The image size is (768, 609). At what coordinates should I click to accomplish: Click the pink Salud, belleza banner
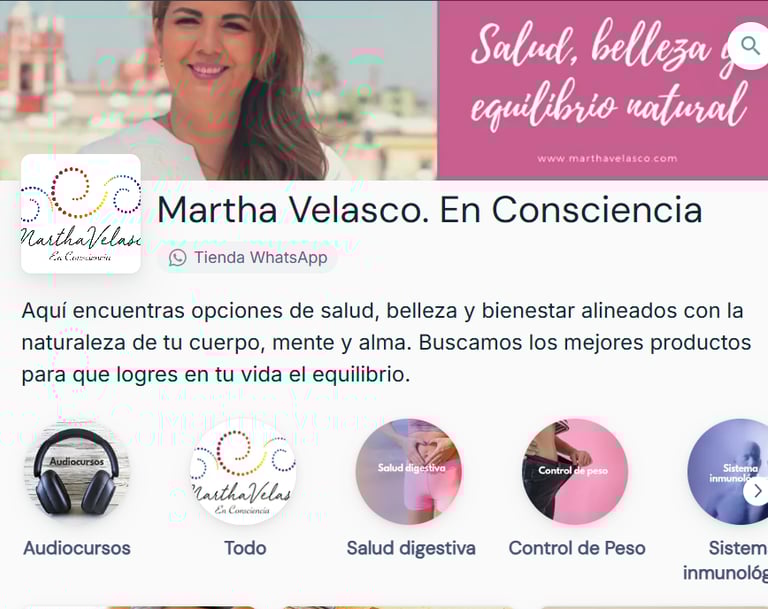click(x=602, y=90)
